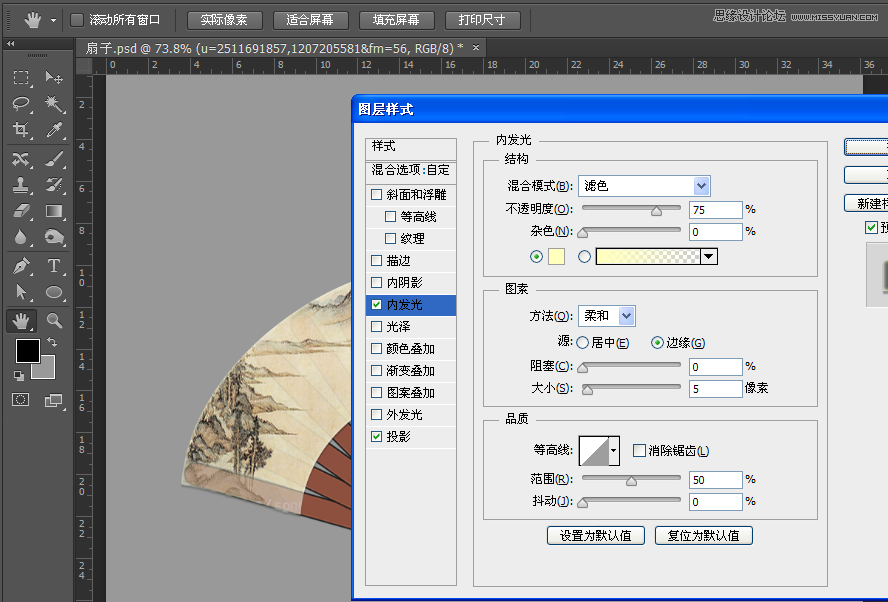Disable the 投影 layer style
This screenshot has width=888, height=602.
[376, 436]
